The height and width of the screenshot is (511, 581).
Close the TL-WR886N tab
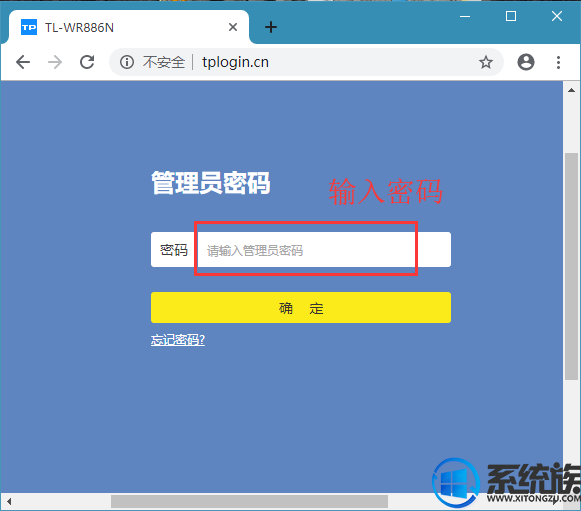233,27
